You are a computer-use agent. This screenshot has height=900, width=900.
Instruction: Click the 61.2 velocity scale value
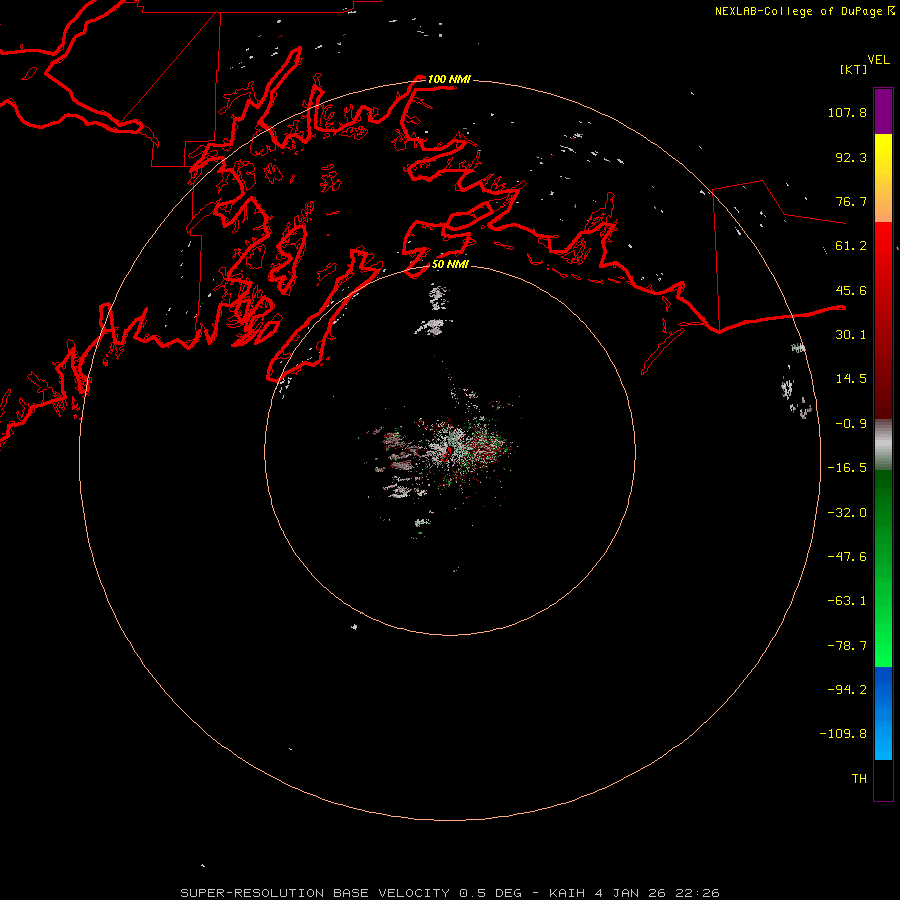pos(851,246)
